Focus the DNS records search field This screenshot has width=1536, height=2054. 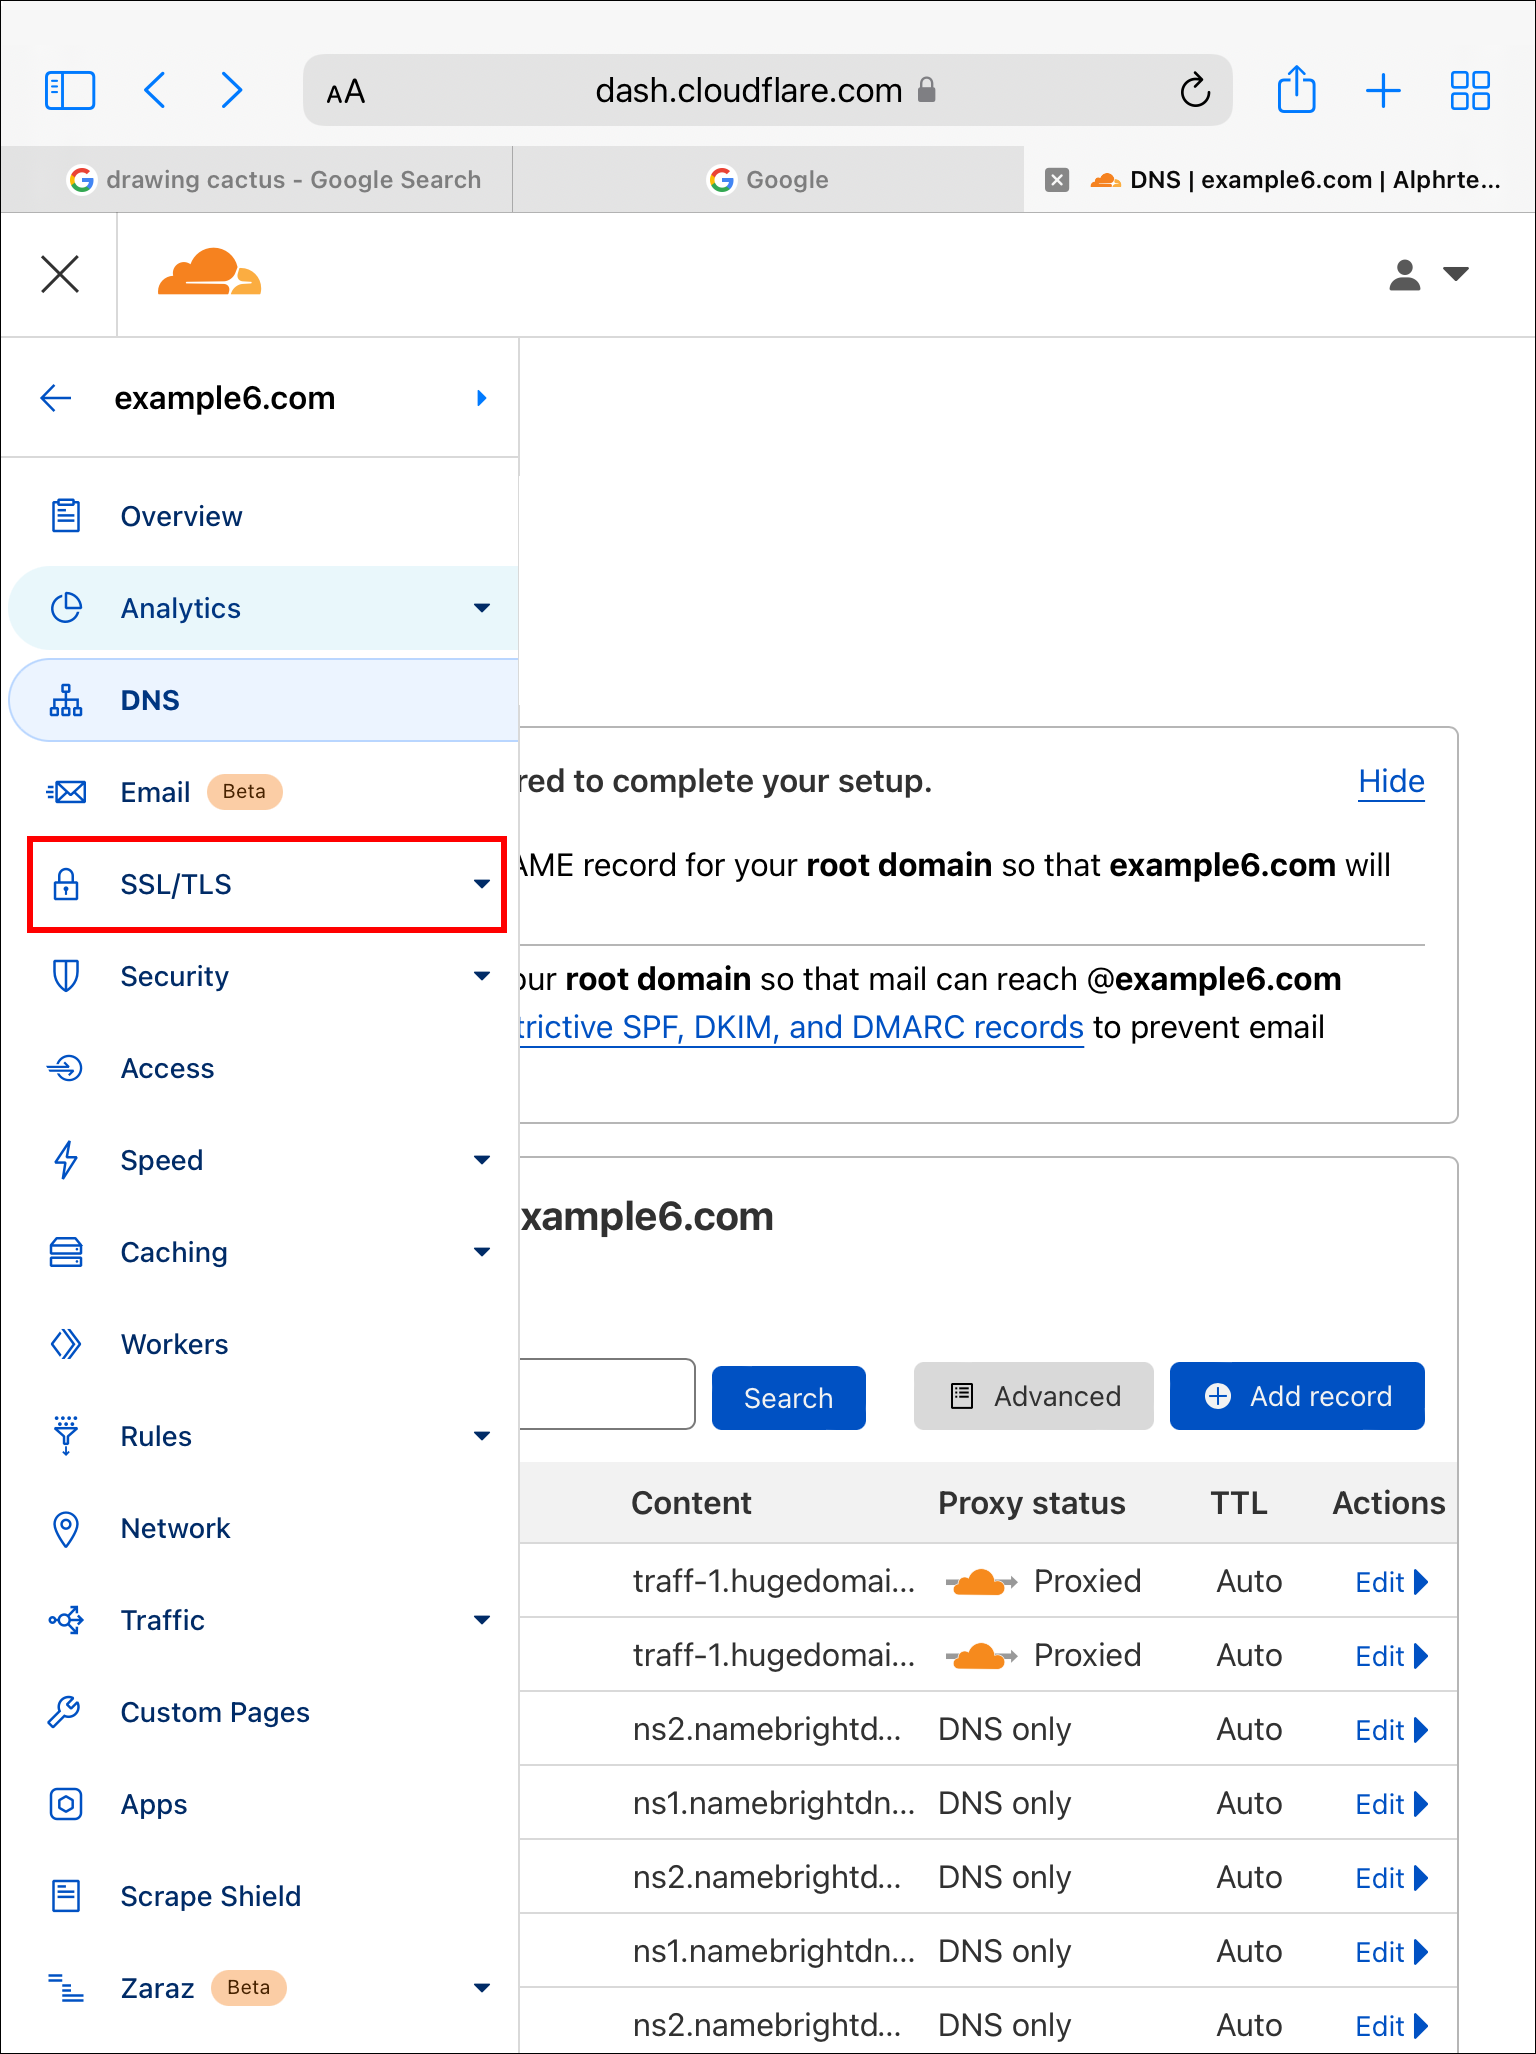tap(607, 1394)
